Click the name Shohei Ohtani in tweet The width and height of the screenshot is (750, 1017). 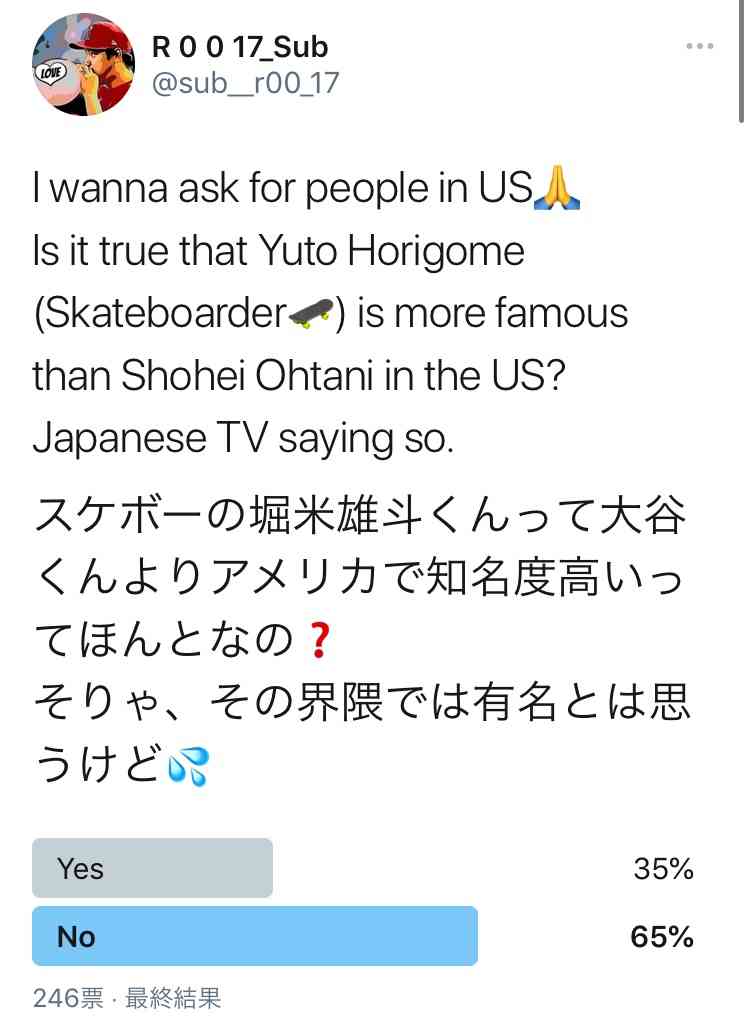[247, 376]
